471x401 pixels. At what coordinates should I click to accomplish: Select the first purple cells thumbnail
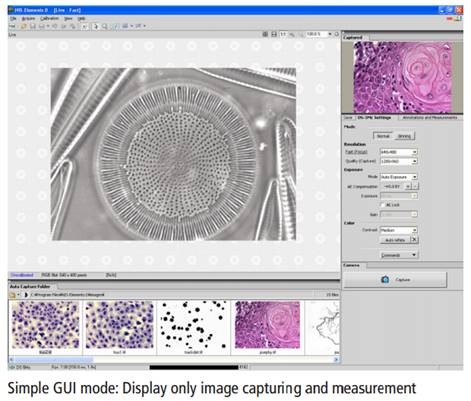pos(46,325)
